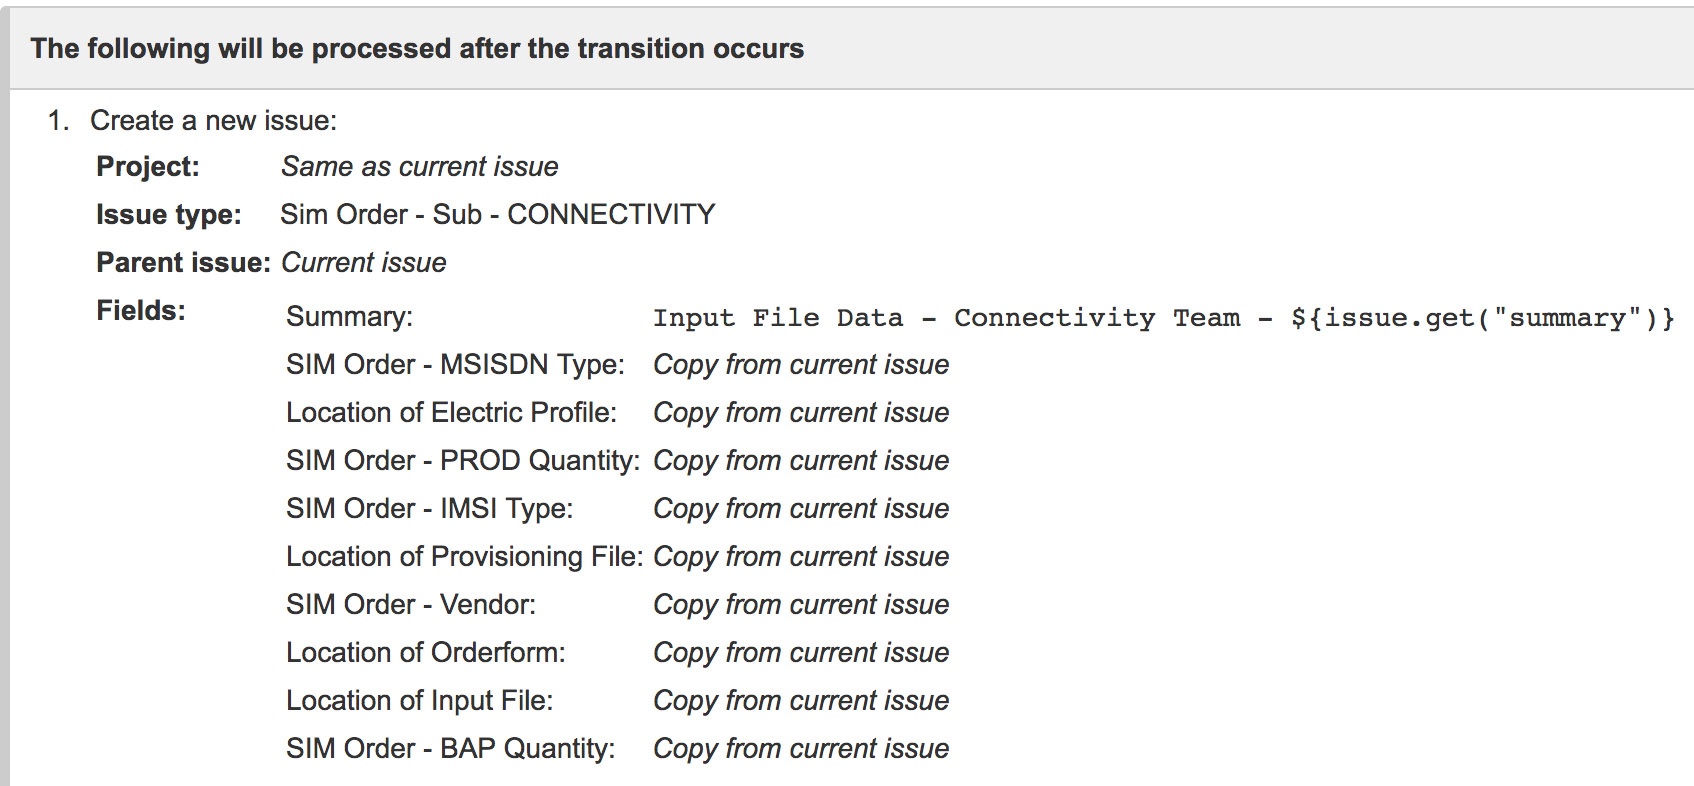This screenshot has height=786, width=1694.
Task: Select 'Sim Order - Sub - CONNECTIVITY' issue type
Action: point(498,215)
